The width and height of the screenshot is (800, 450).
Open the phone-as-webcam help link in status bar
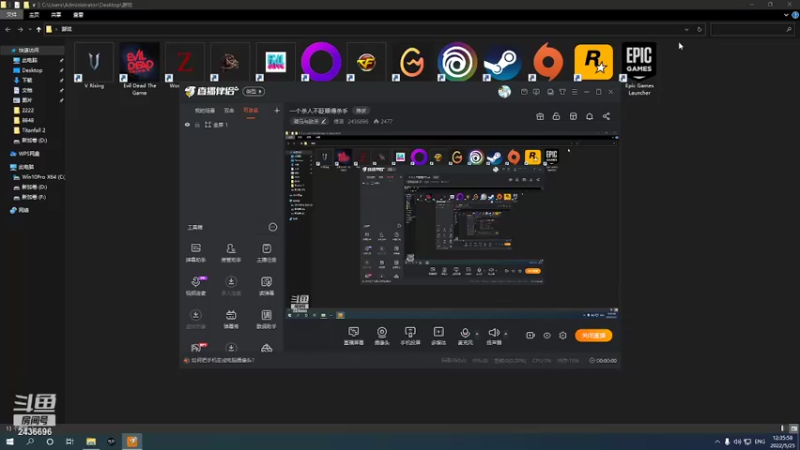click(222, 360)
